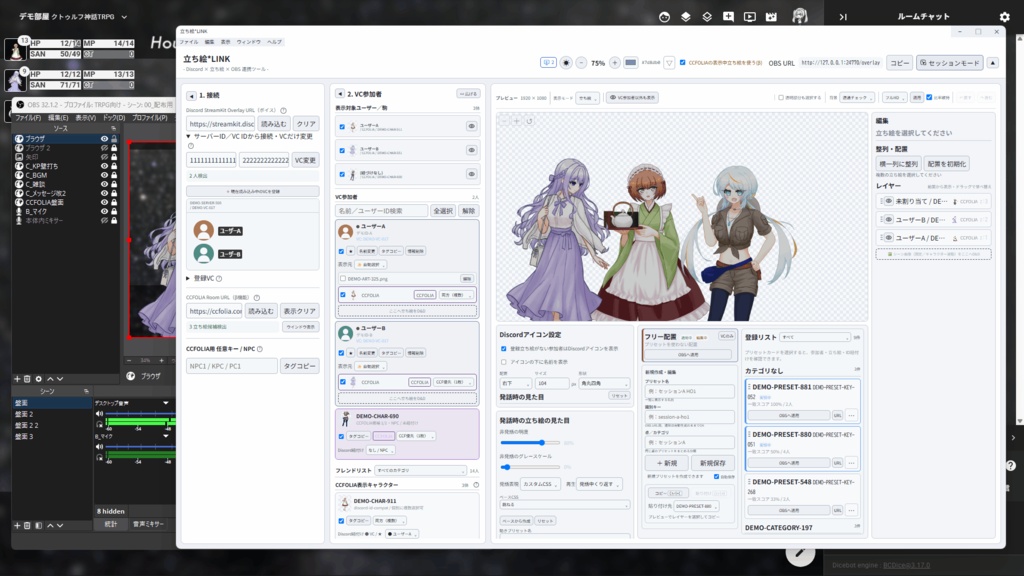Viewport: 1024px width, 576px height.
Task: Click the CCFOLIA add panel plus icon
Action: 728,17
